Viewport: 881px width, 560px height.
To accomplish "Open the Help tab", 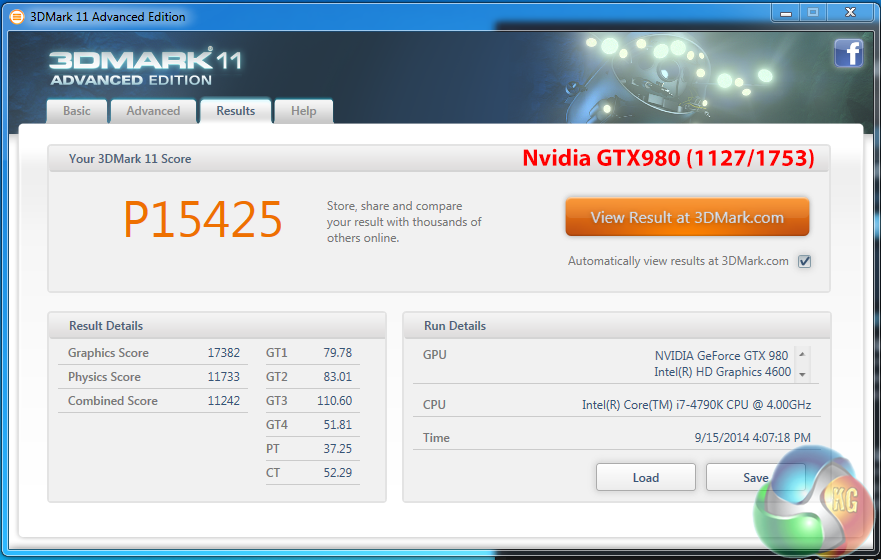I will click(303, 111).
